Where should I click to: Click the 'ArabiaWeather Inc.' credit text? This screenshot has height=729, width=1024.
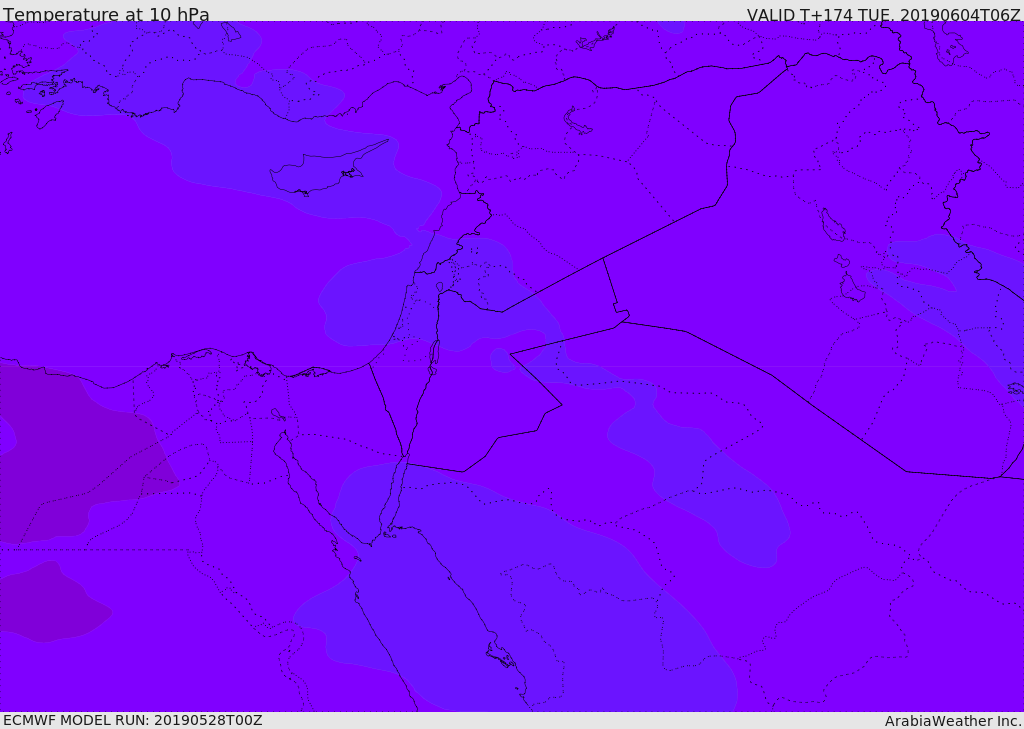[953, 721]
